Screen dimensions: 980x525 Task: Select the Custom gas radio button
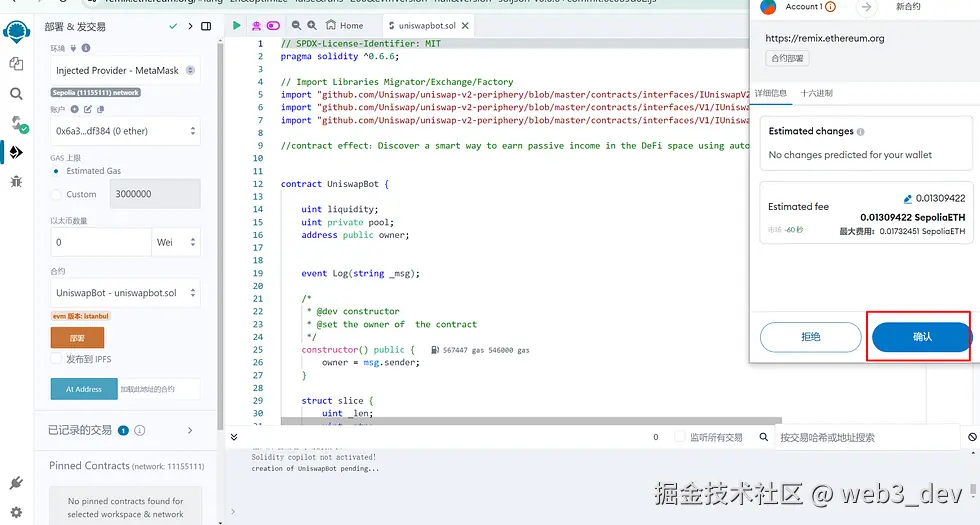pyautogui.click(x=56, y=194)
